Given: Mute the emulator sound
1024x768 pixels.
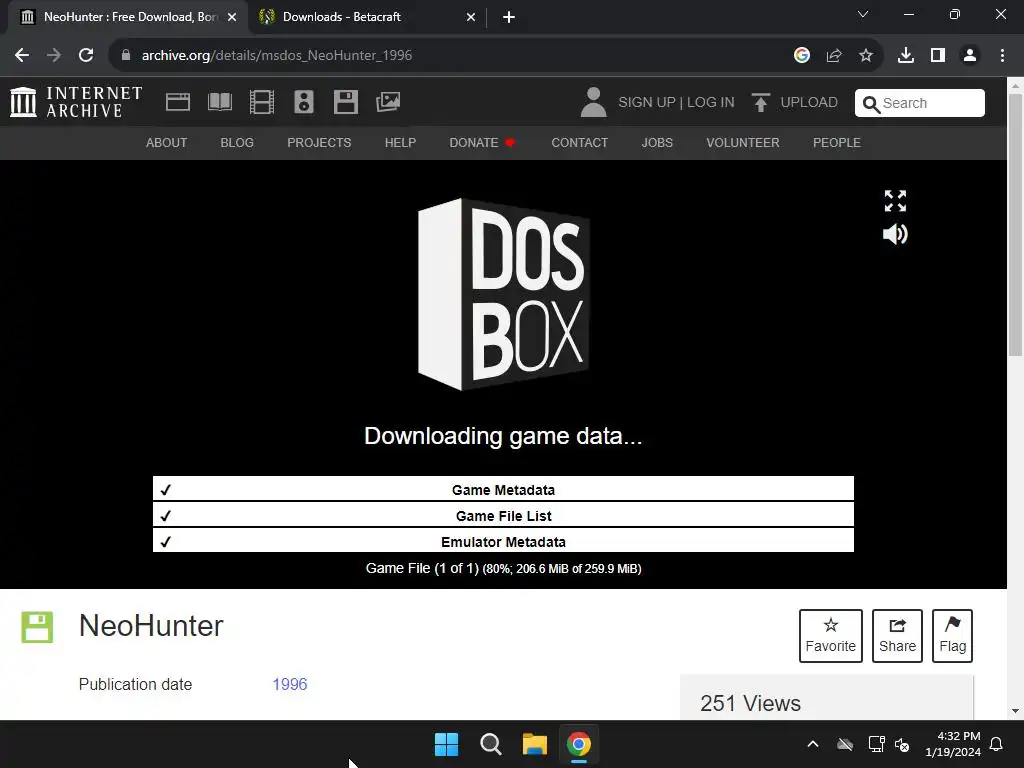Looking at the screenshot, I should tap(895, 234).
